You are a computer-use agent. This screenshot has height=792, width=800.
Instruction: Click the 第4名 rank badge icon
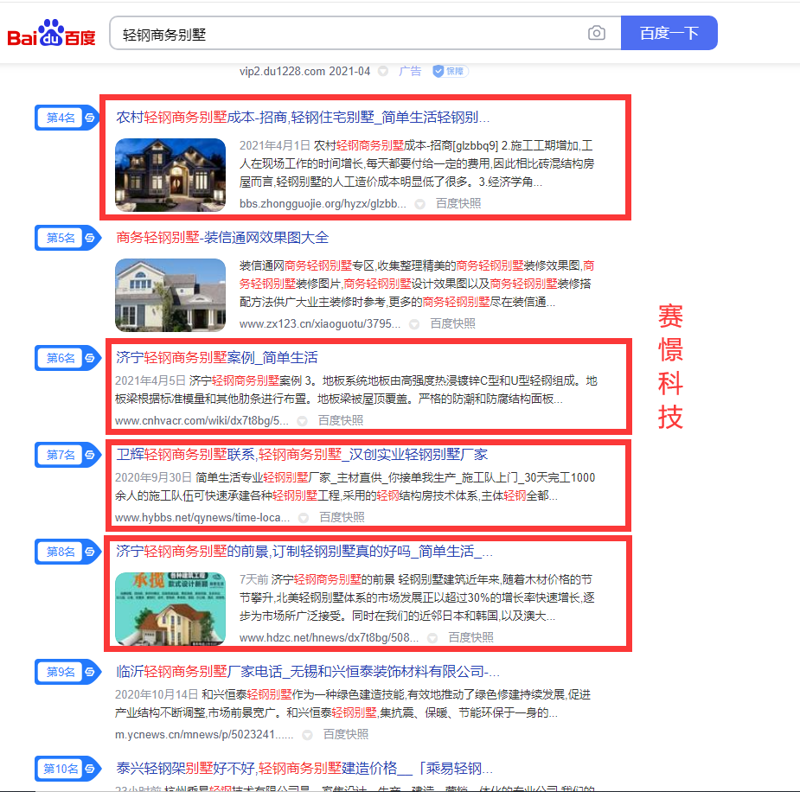[x=67, y=118]
